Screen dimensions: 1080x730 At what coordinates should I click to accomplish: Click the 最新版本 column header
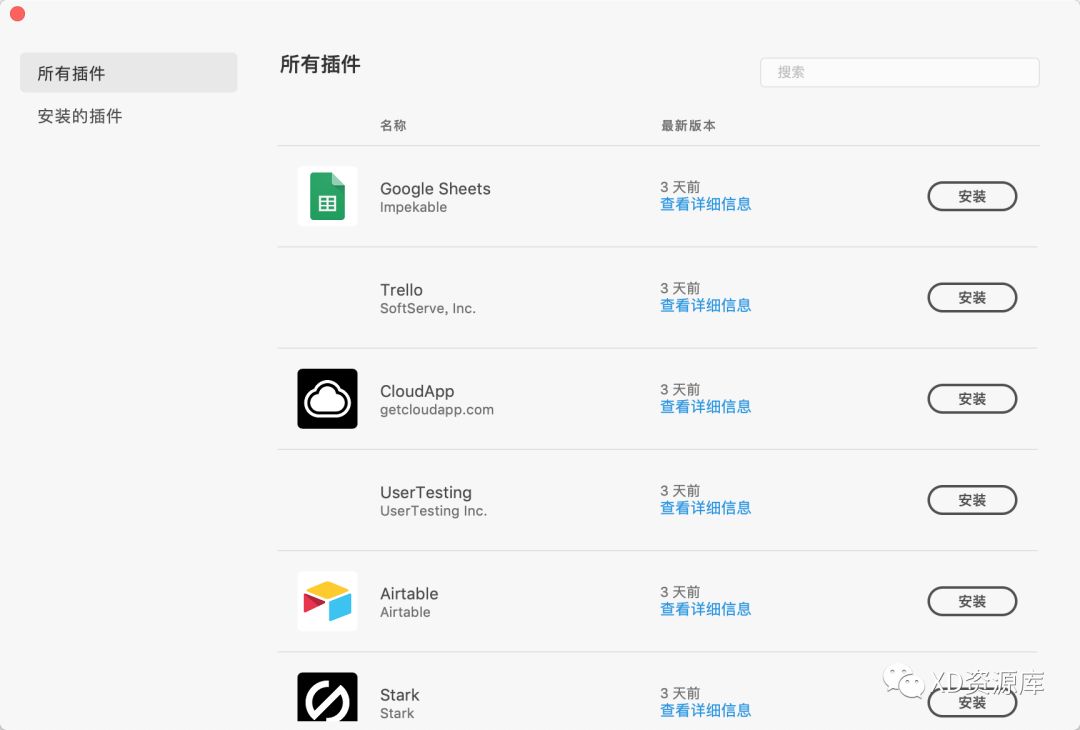[x=688, y=125]
